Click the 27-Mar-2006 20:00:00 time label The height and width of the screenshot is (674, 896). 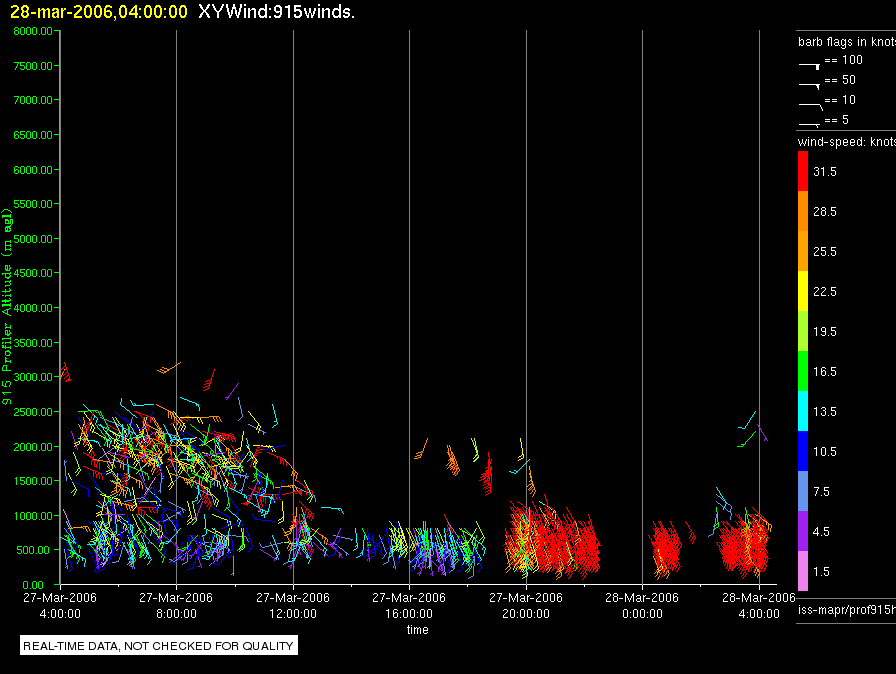click(x=526, y=605)
